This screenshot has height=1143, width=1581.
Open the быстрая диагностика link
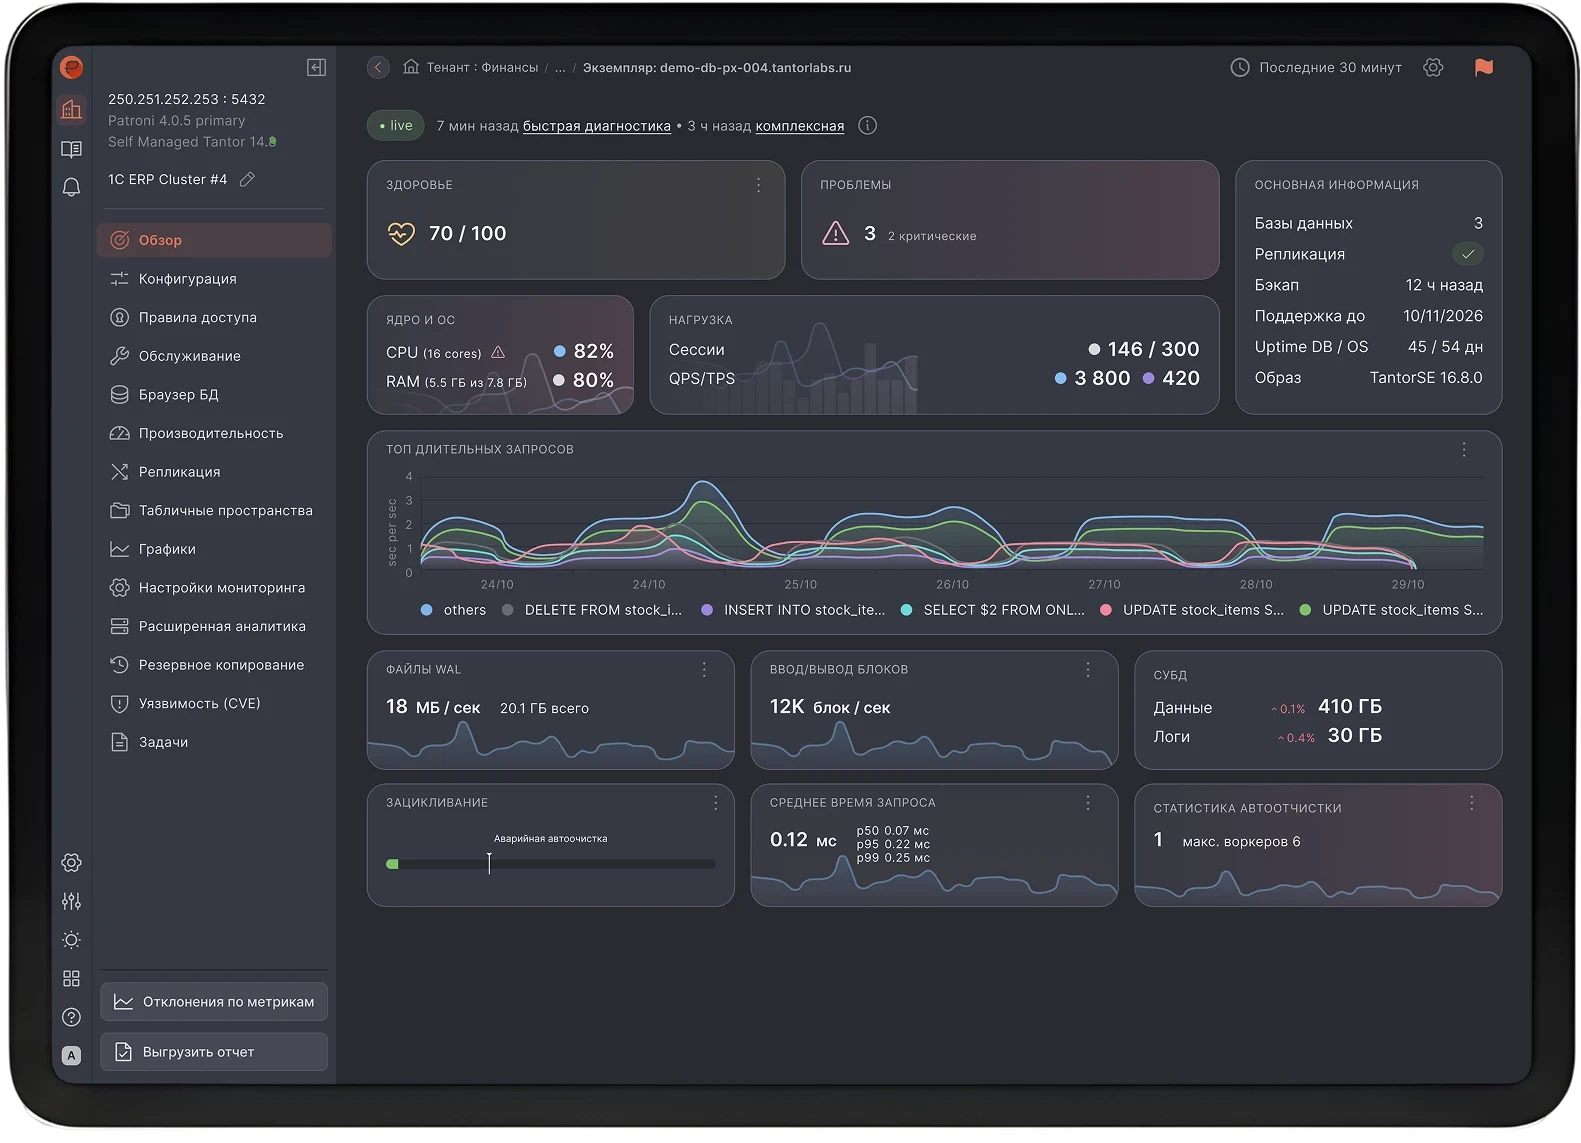click(x=597, y=126)
